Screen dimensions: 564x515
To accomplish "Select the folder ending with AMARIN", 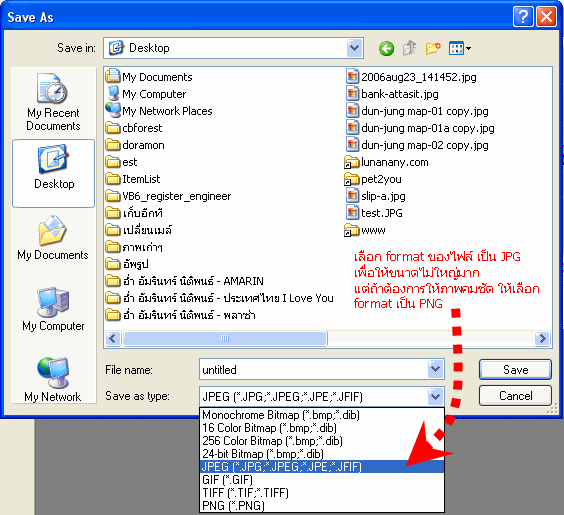I will tap(185, 281).
